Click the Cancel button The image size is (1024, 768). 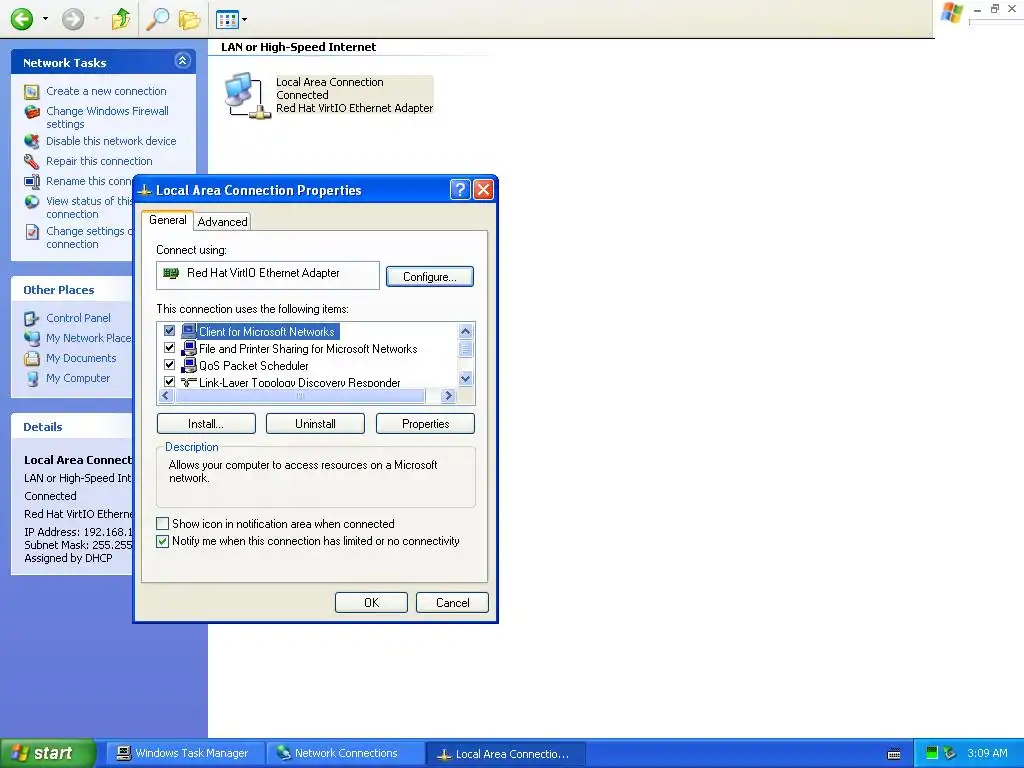tap(453, 603)
